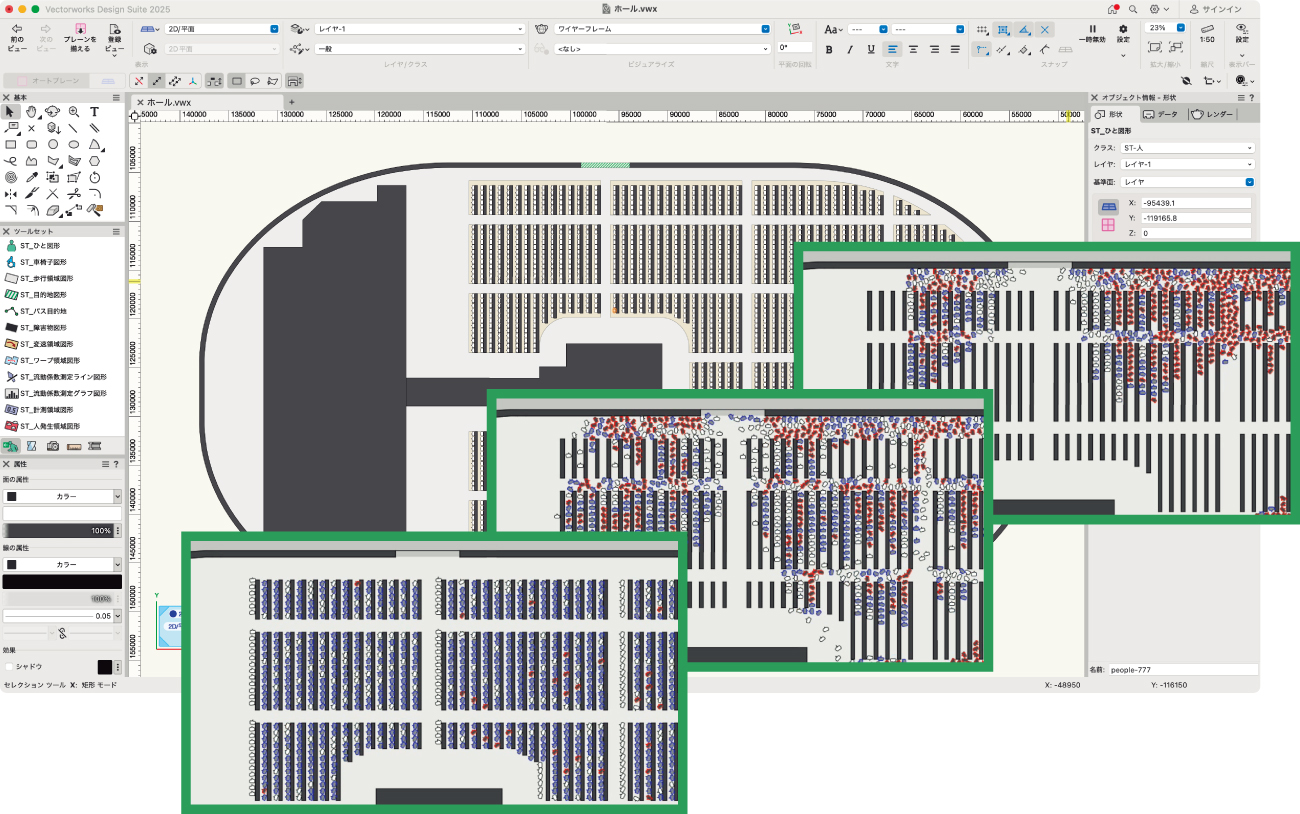Switch to the データ tab
The width and height of the screenshot is (1300, 814).
(1162, 115)
